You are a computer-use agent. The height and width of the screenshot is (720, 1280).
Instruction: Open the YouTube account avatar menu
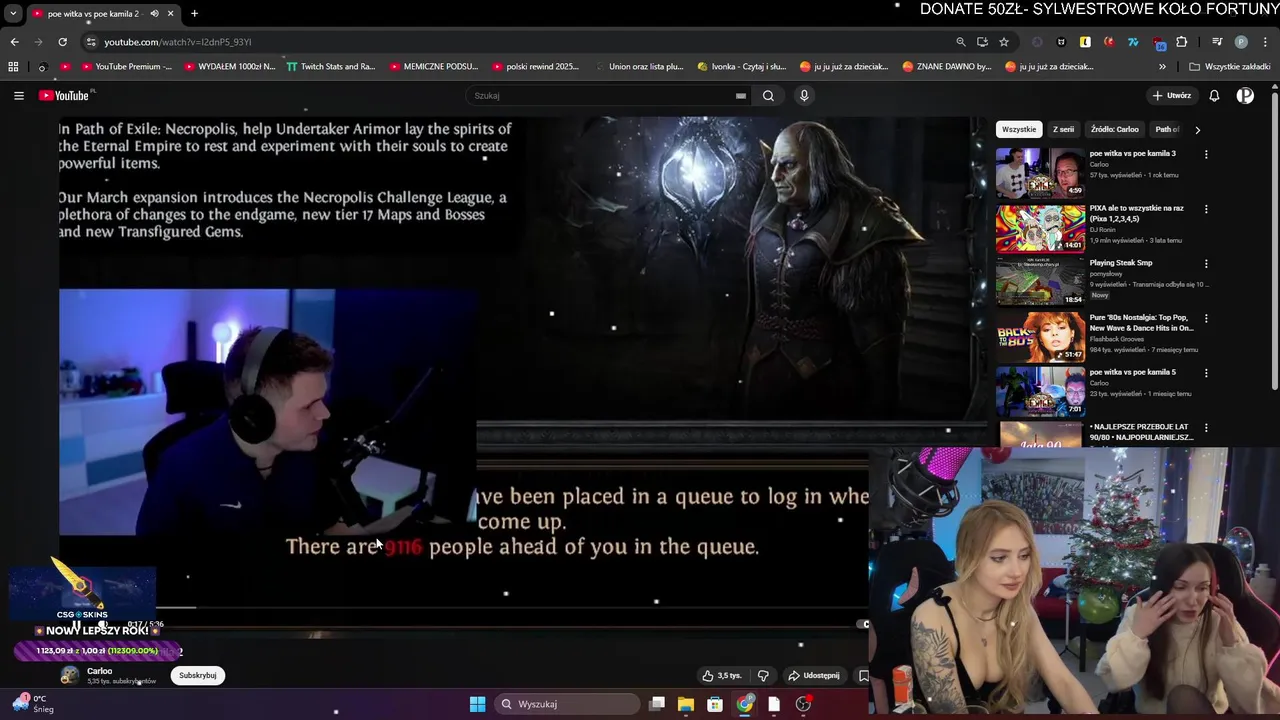click(1245, 96)
